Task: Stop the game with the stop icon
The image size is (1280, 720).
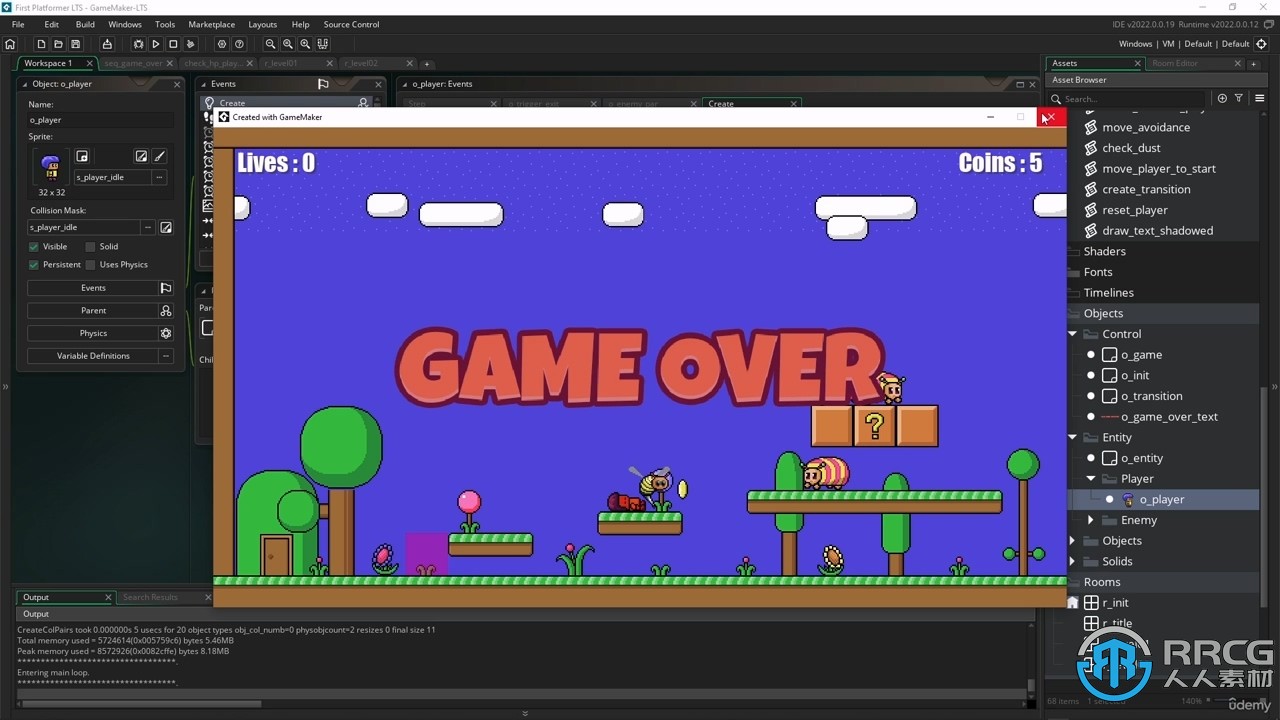Action: [173, 44]
